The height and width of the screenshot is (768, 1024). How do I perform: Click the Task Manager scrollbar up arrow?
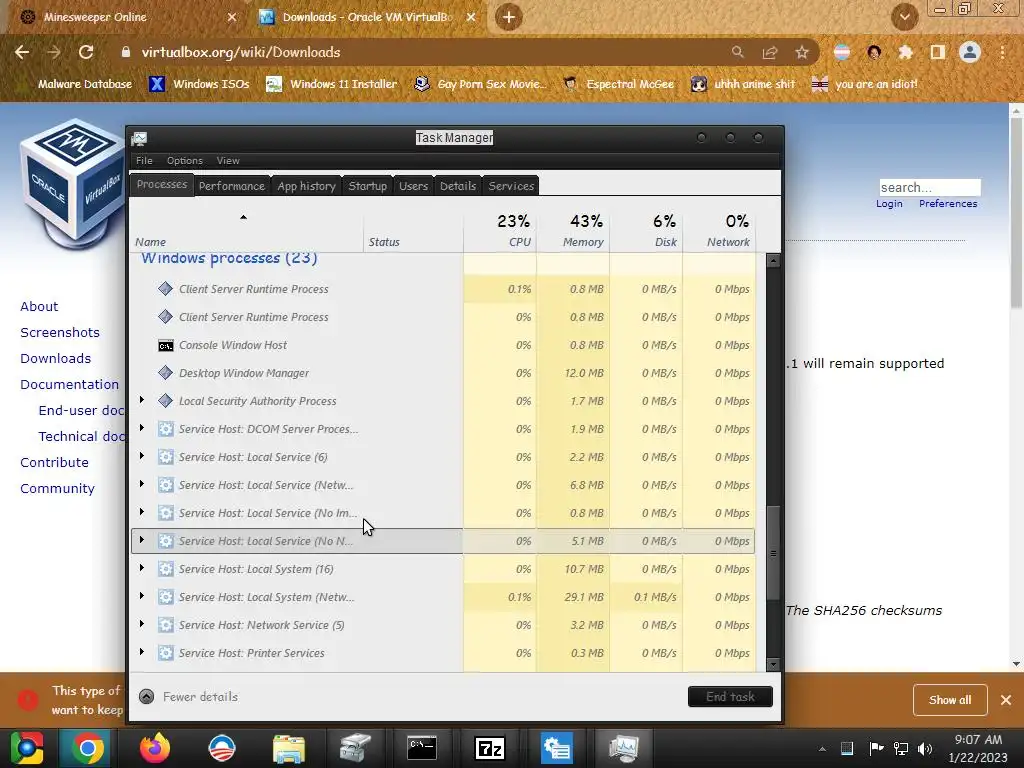(773, 261)
